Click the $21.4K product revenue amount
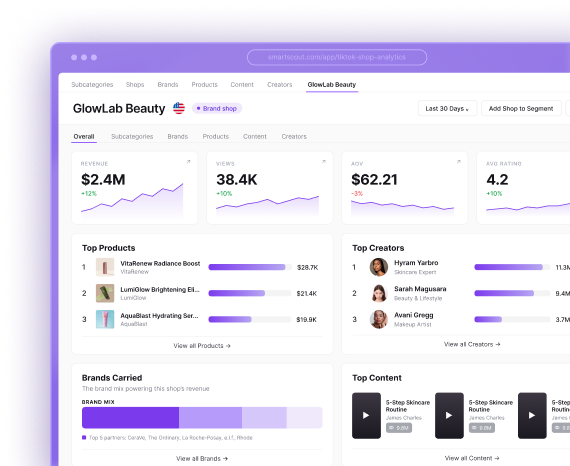The height and width of the screenshot is (466, 570). coord(307,293)
